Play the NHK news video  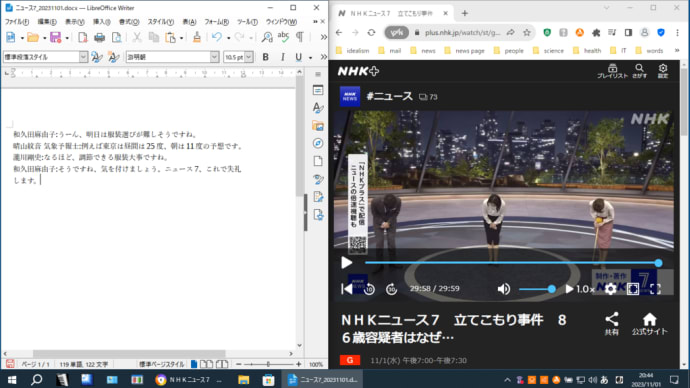coord(346,263)
